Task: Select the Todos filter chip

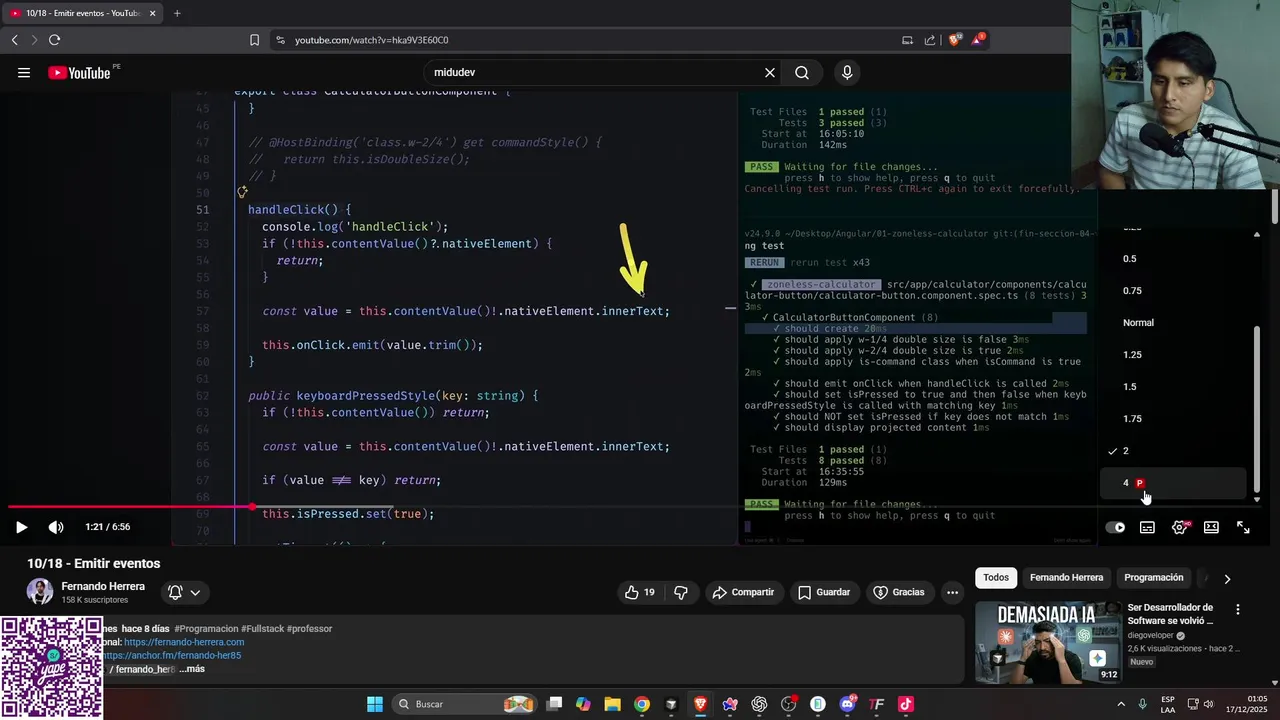Action: [996, 578]
